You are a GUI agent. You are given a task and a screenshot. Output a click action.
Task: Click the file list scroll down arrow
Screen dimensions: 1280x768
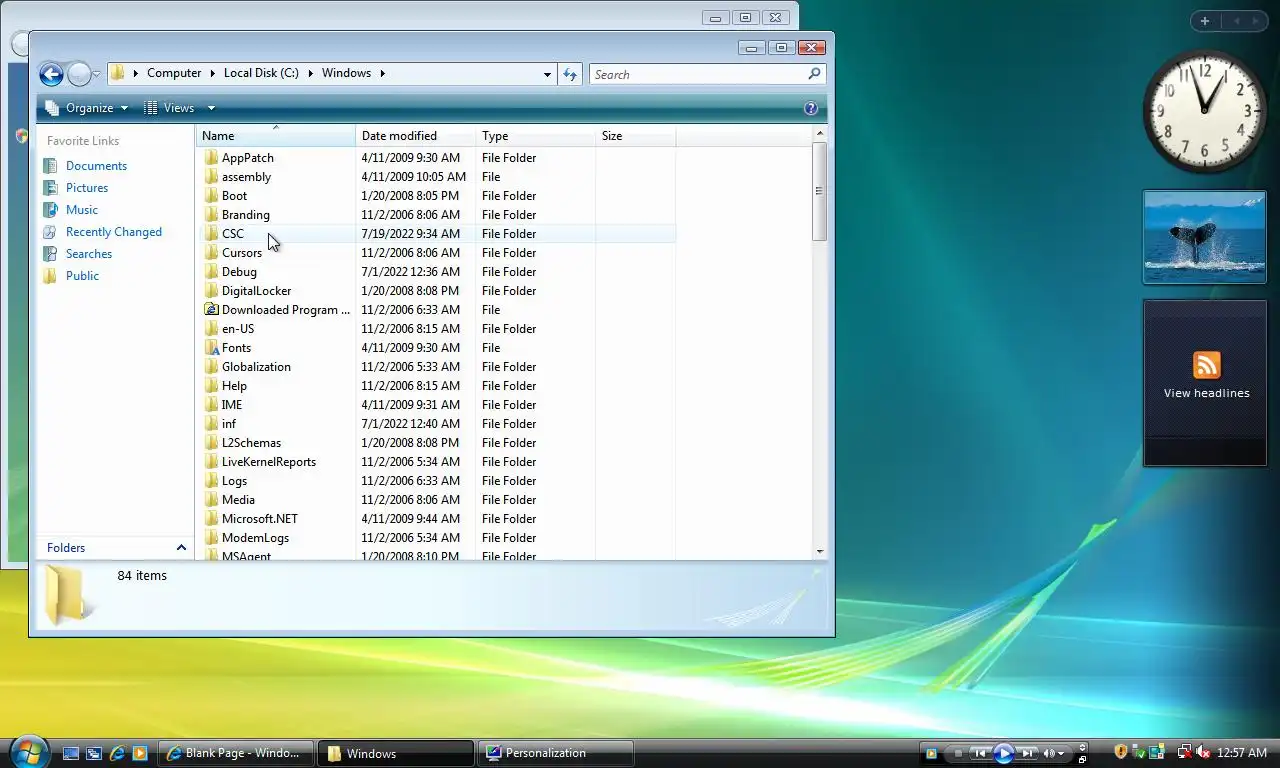[820, 551]
